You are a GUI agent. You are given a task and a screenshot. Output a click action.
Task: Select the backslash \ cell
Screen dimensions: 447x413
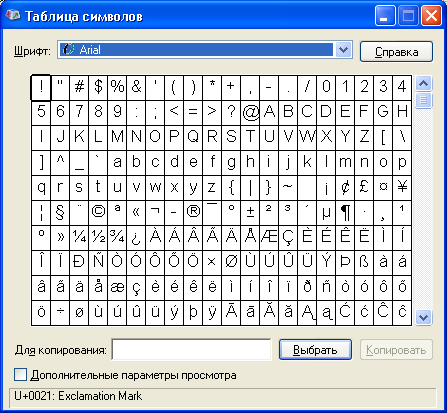click(x=402, y=137)
